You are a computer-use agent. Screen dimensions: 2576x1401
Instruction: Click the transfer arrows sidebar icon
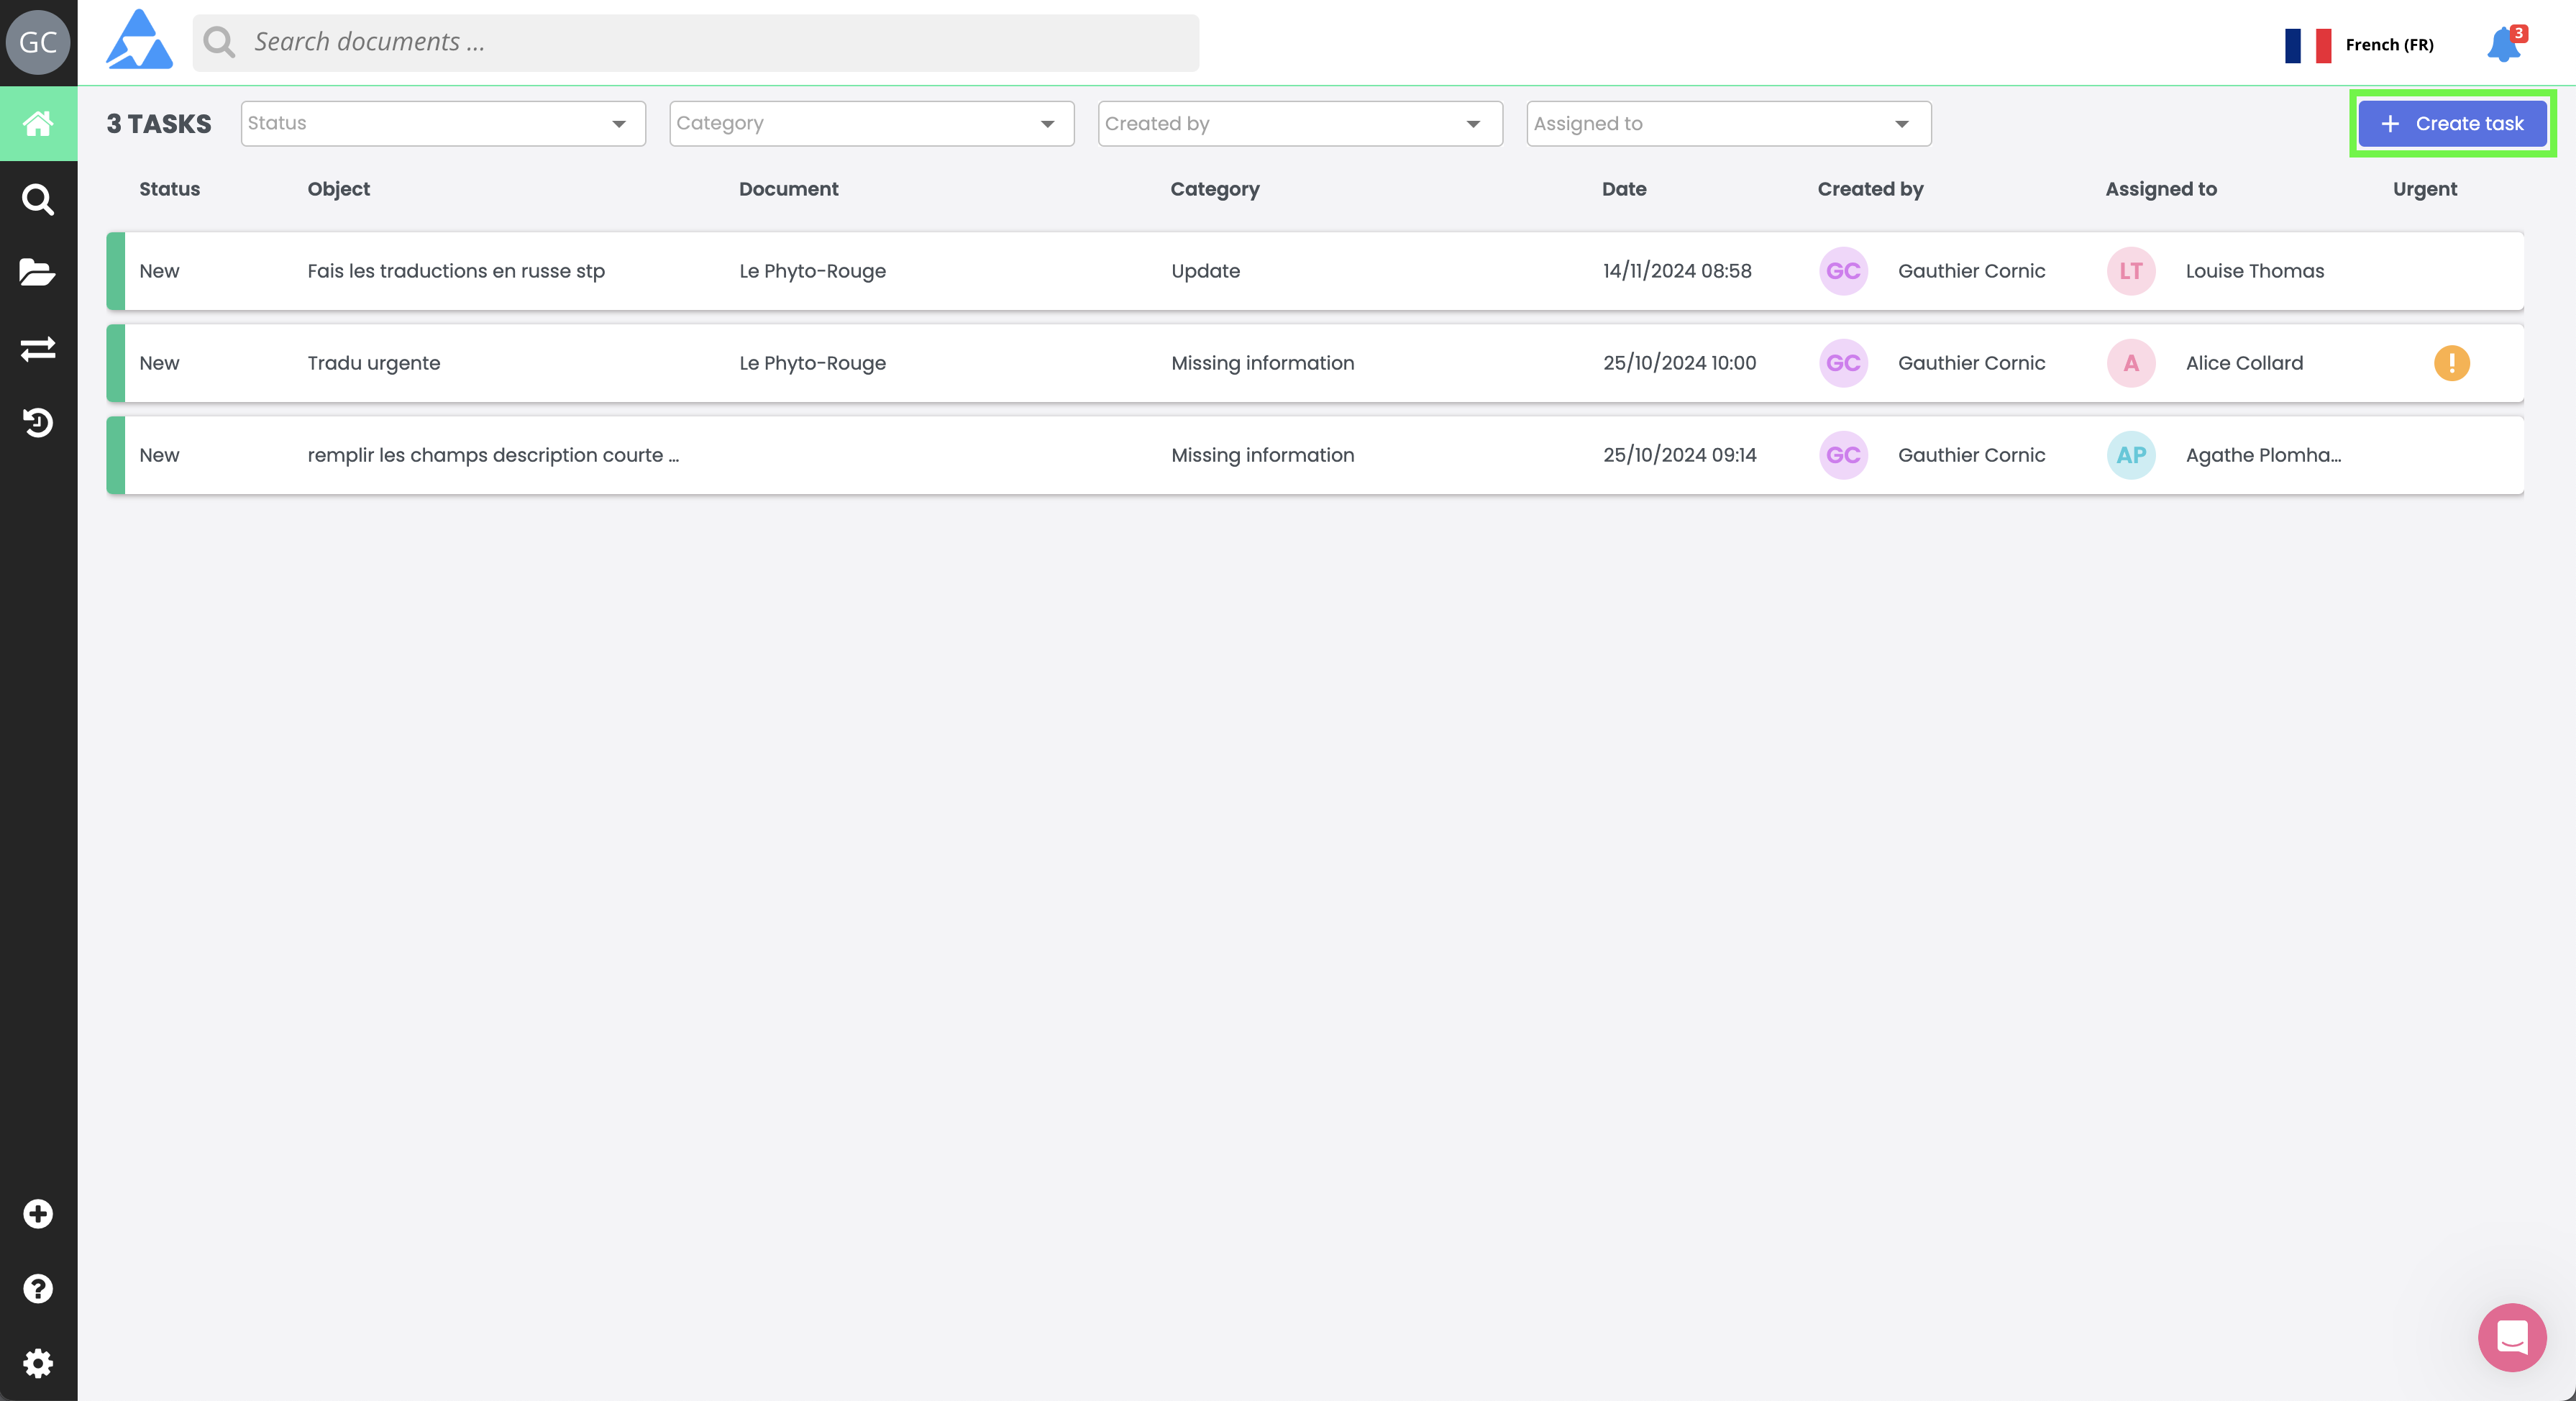[38, 348]
